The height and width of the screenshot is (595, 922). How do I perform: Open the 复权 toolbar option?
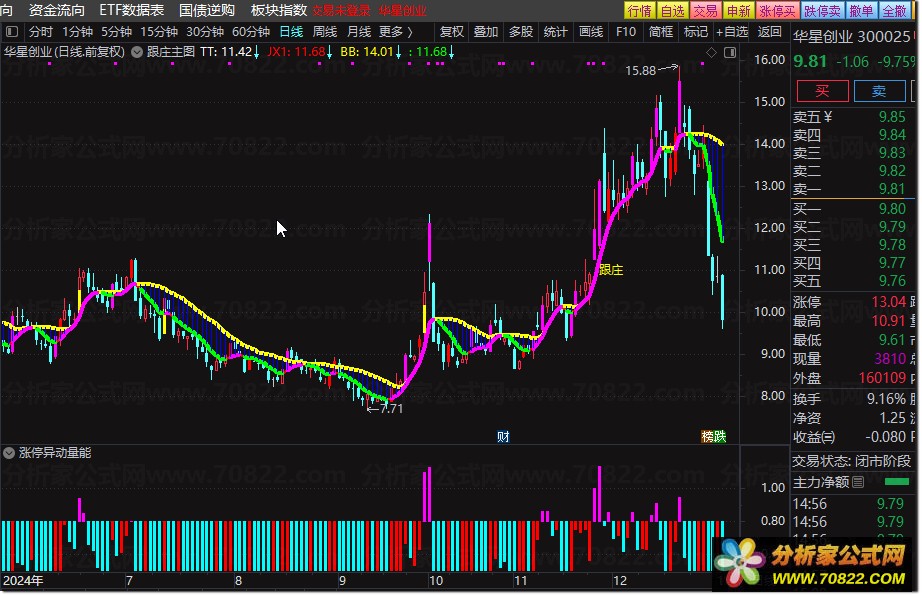coord(452,32)
